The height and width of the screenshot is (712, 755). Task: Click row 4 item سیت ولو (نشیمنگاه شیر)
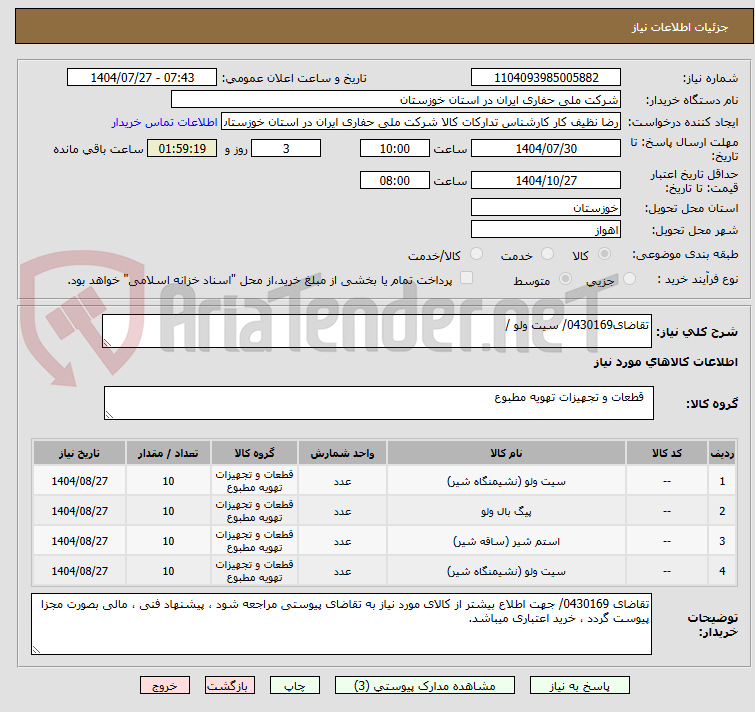[x=507, y=571]
